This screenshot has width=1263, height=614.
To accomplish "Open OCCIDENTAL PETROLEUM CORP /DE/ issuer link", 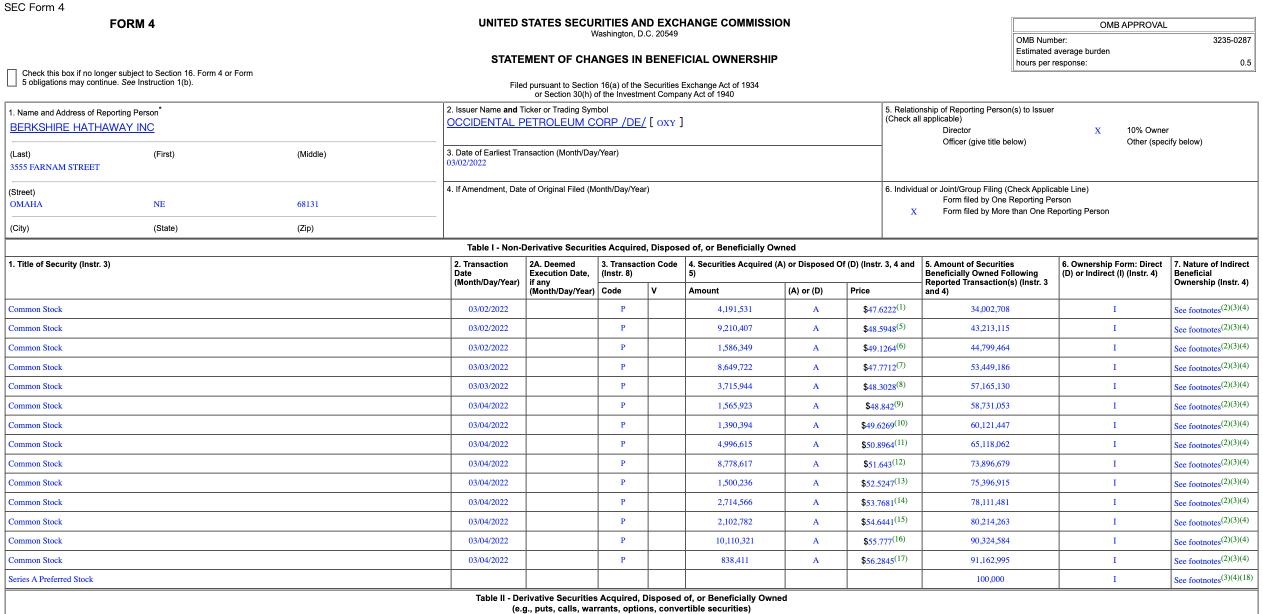I will point(546,122).
